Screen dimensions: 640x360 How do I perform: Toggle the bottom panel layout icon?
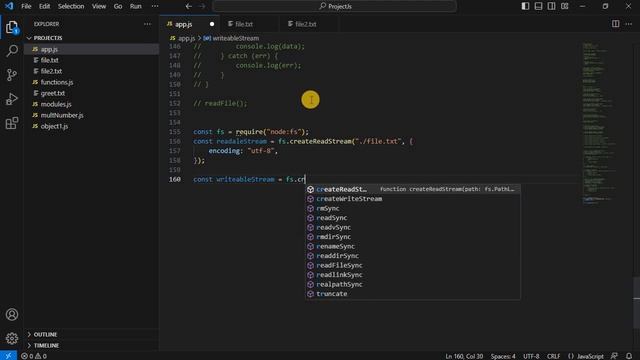pyautogui.click(x=538, y=6)
